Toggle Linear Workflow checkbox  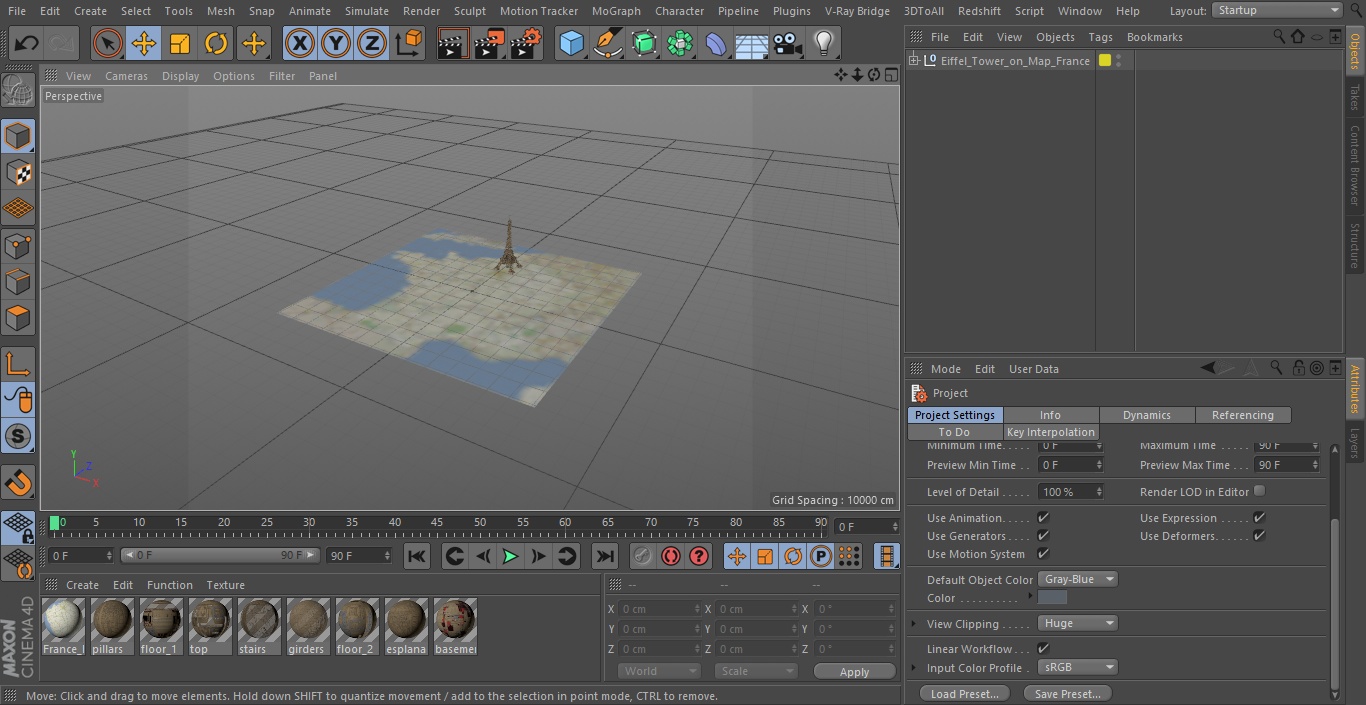click(x=1043, y=649)
